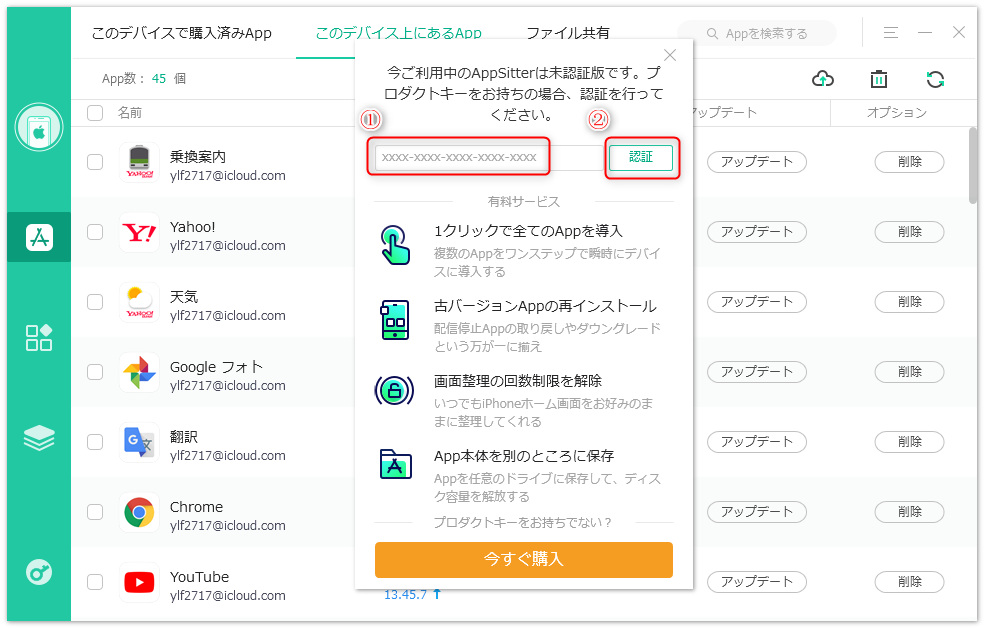Check the box for 乗換案内
The height and width of the screenshot is (628, 984).
[x=95, y=162]
